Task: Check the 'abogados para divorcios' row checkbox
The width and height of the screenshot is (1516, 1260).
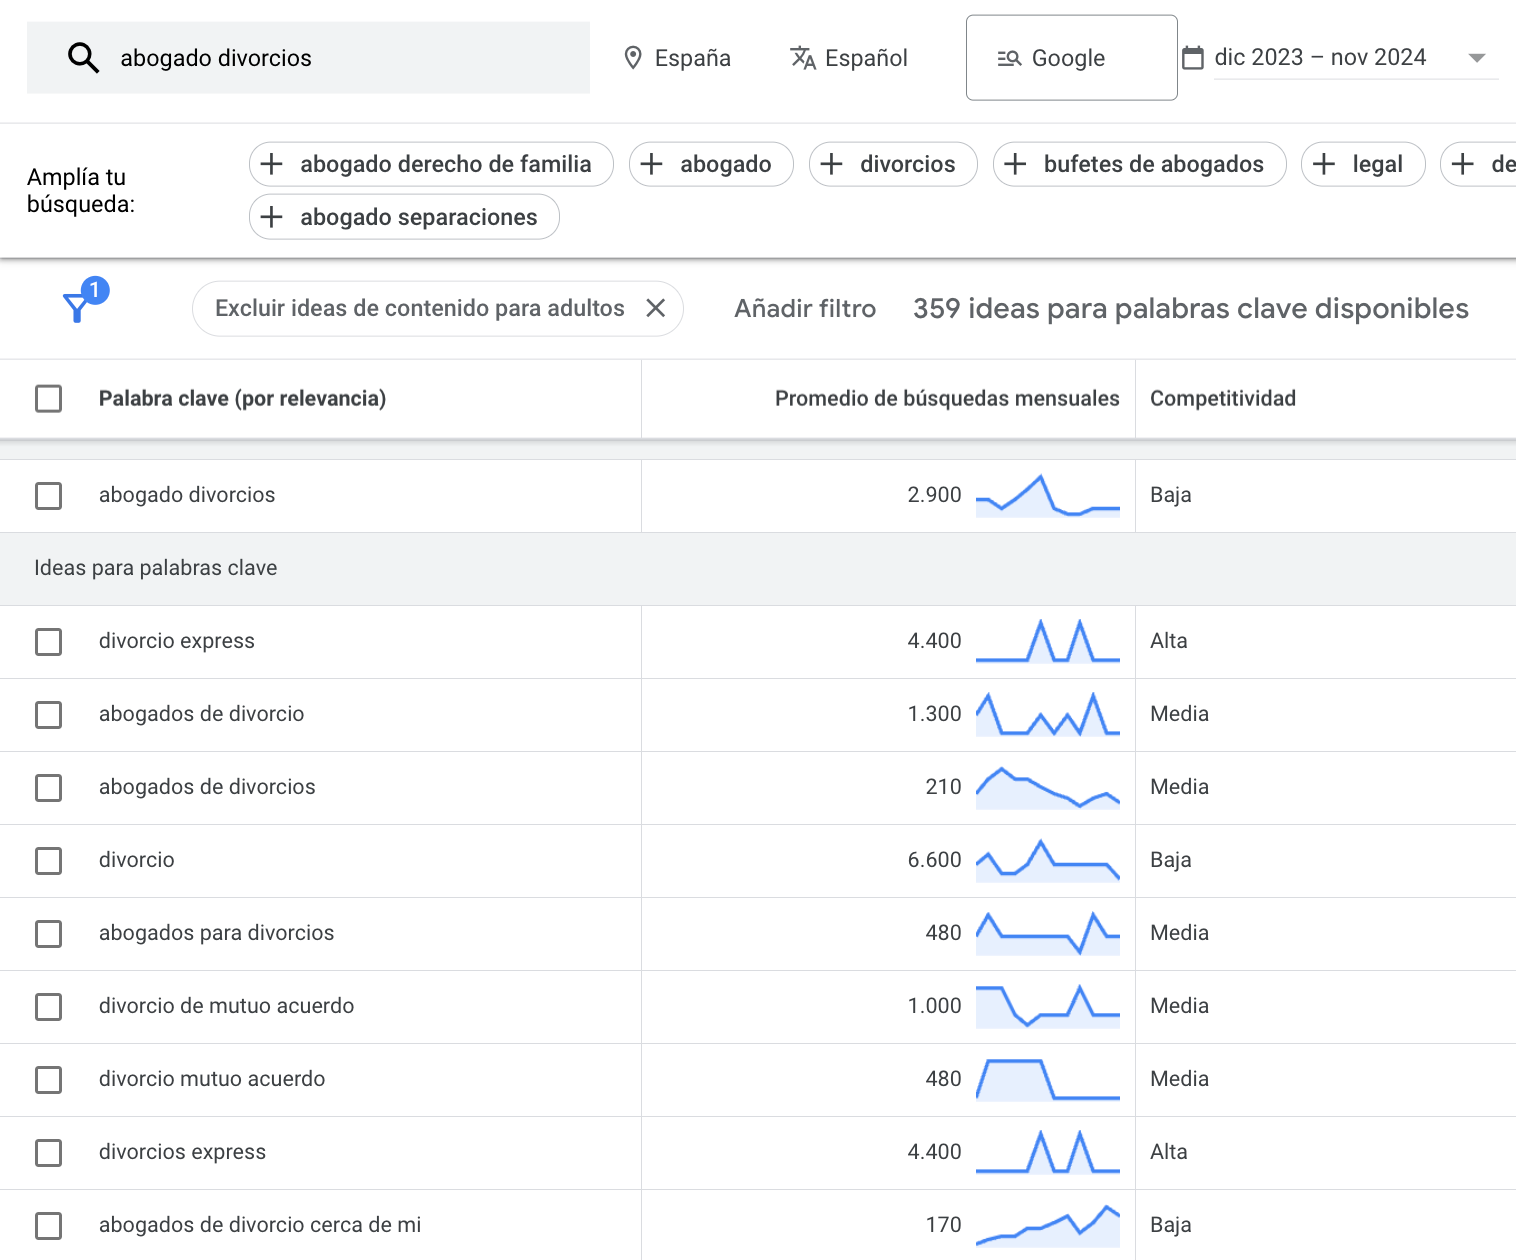Action: pyautogui.click(x=48, y=934)
